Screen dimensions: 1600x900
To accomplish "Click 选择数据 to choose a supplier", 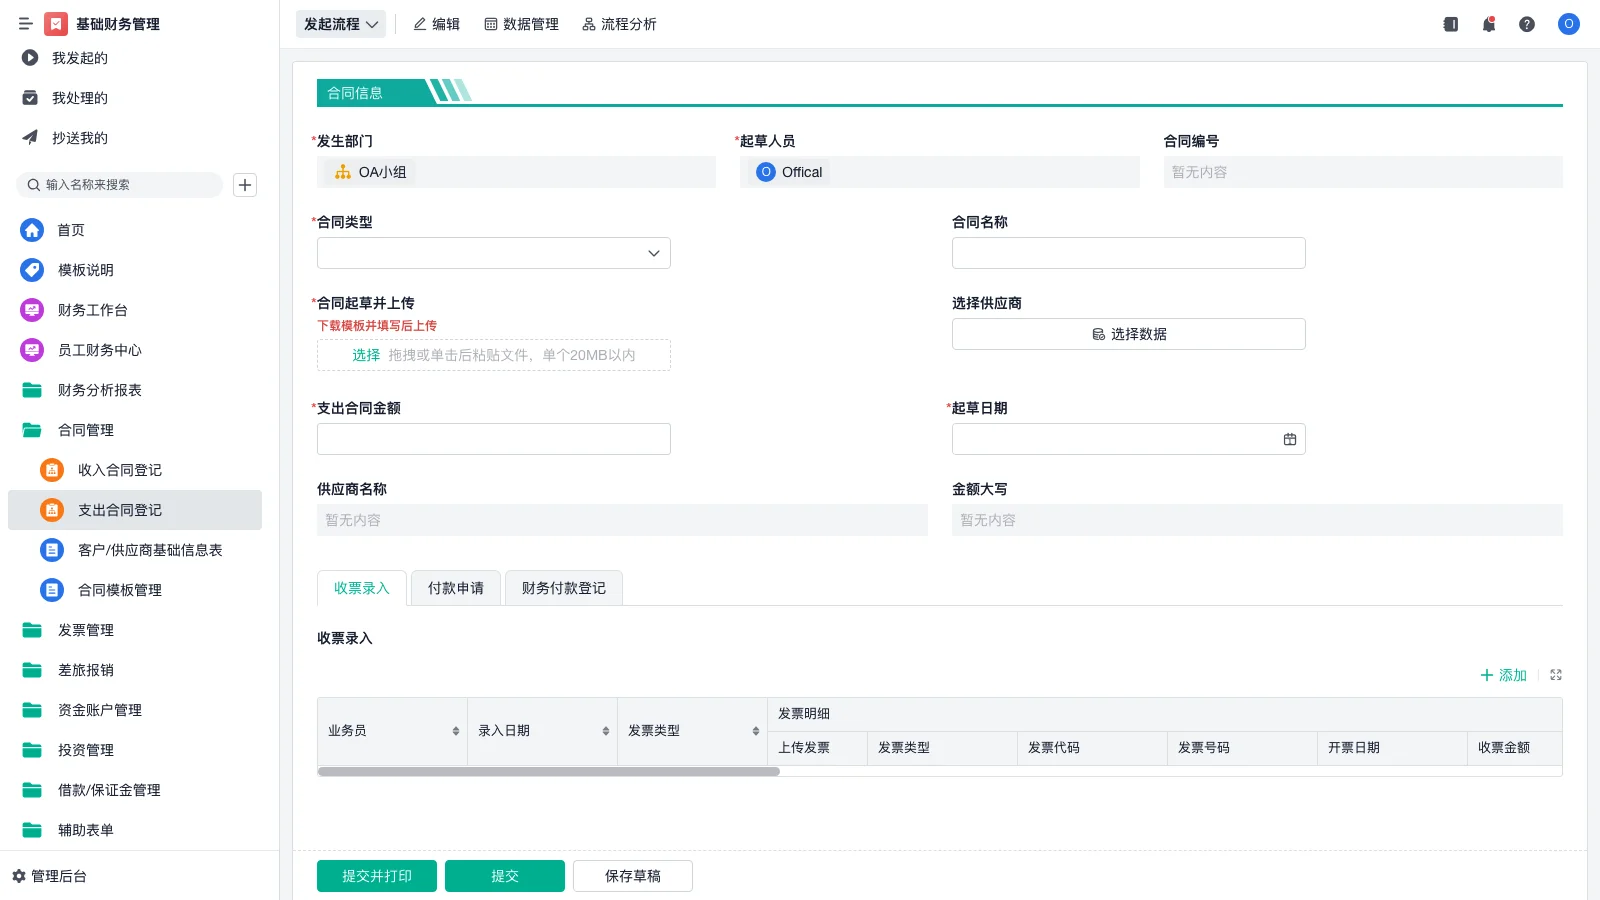I will tap(1129, 334).
